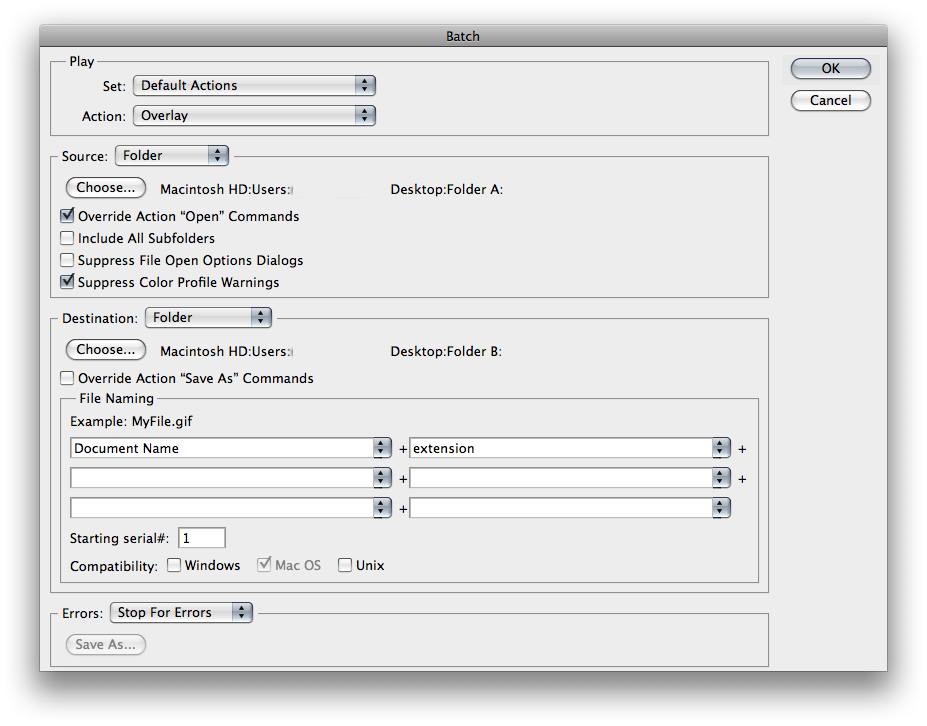Open the Destination dropdown set to Folder
The image size is (927, 726).
click(208, 318)
